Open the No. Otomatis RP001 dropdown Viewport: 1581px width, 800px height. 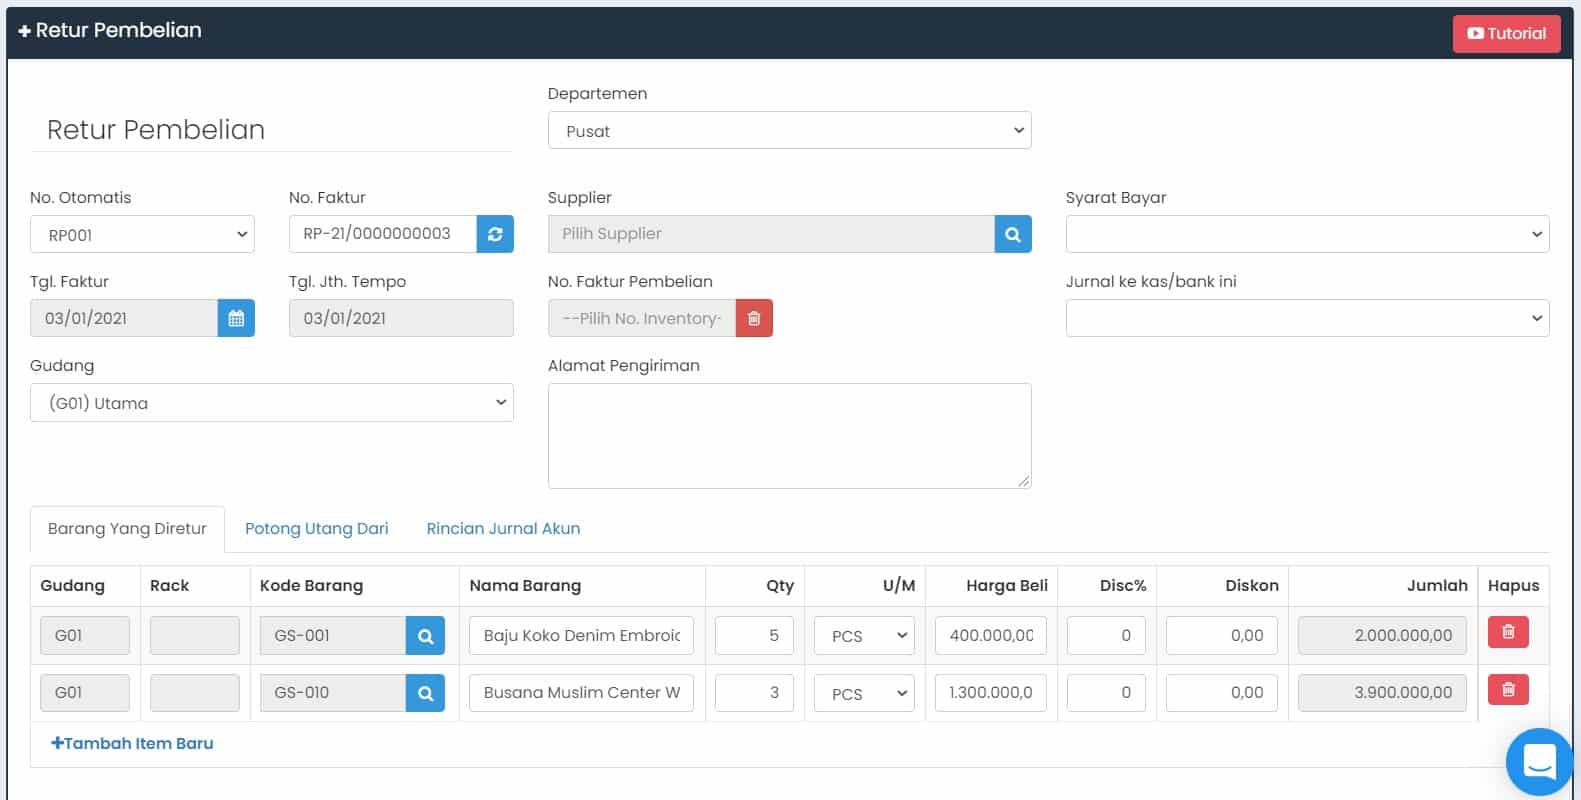point(142,235)
